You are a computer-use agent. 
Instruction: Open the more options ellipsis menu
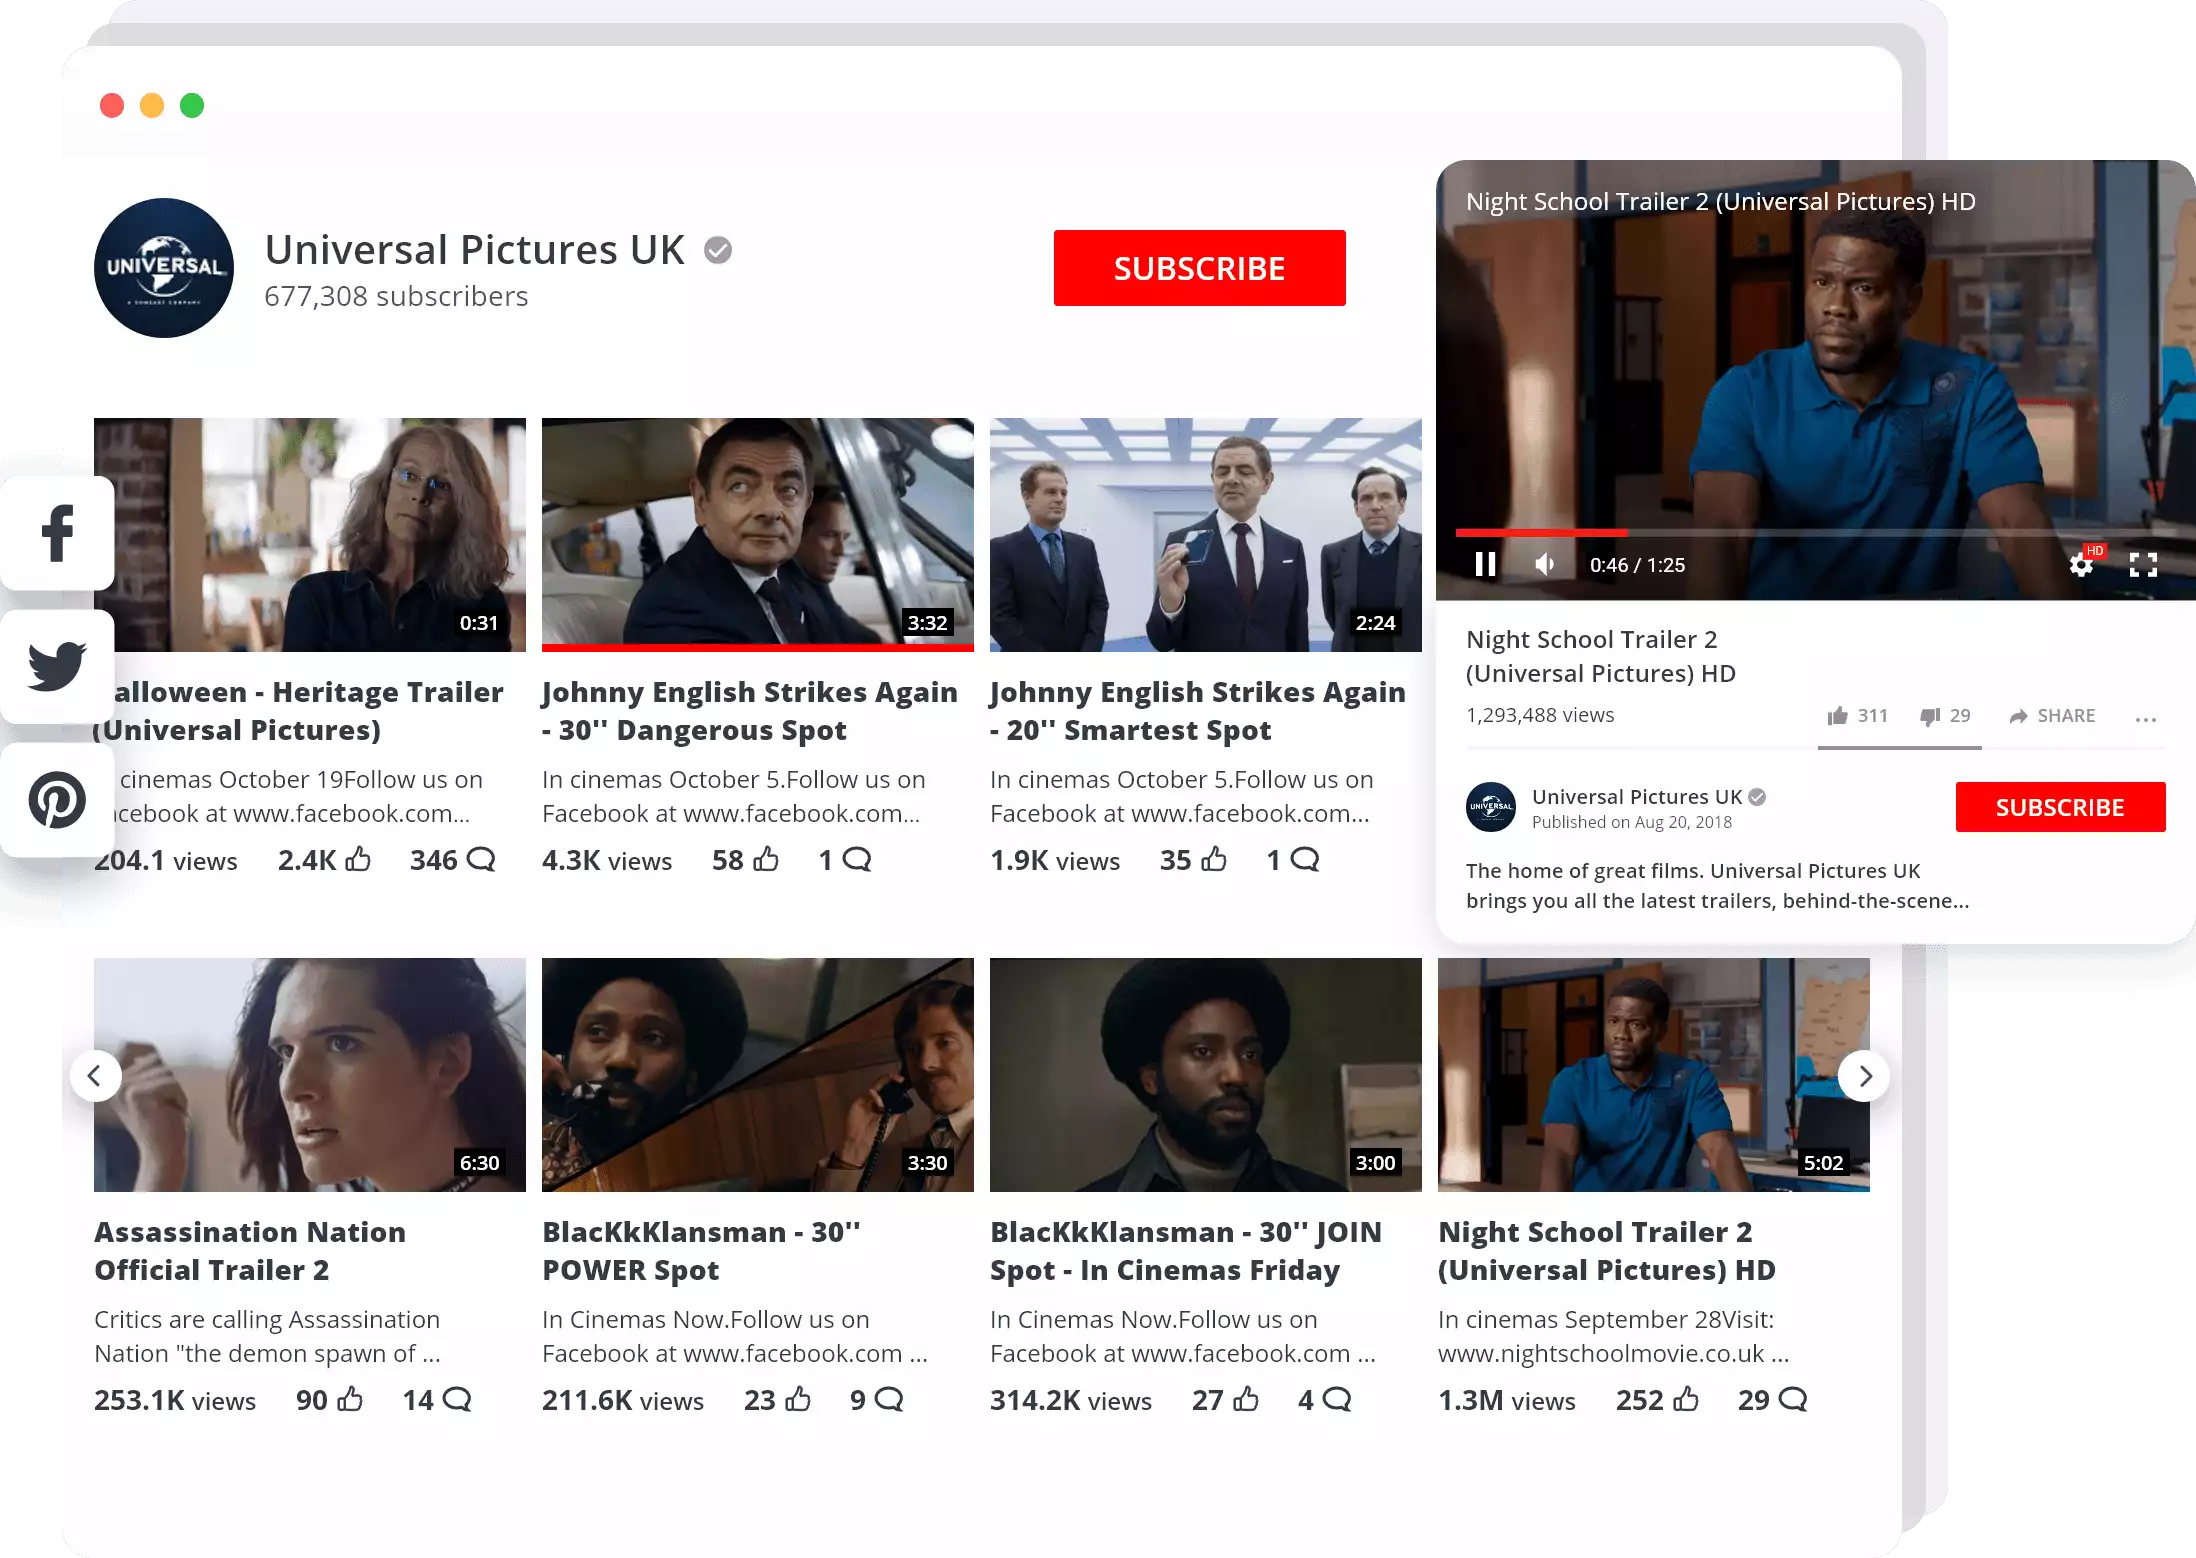coord(2146,718)
